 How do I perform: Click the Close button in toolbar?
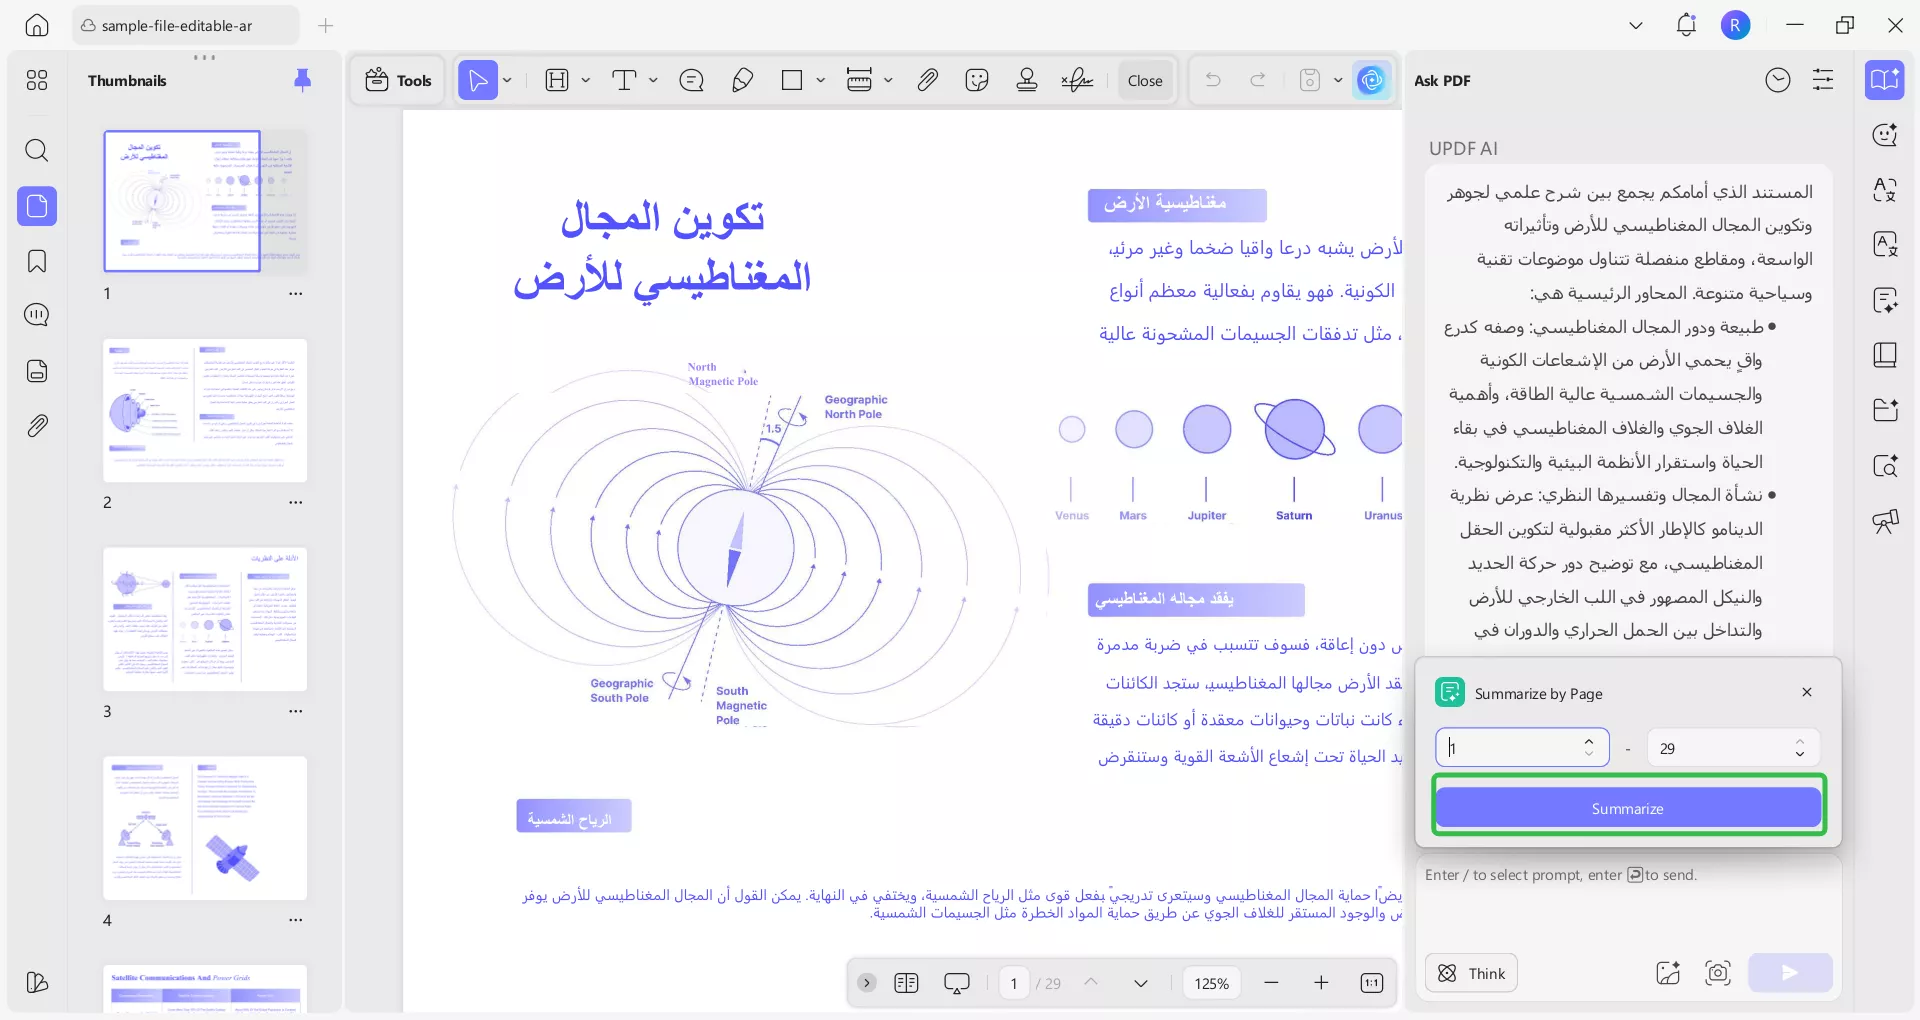coord(1145,80)
